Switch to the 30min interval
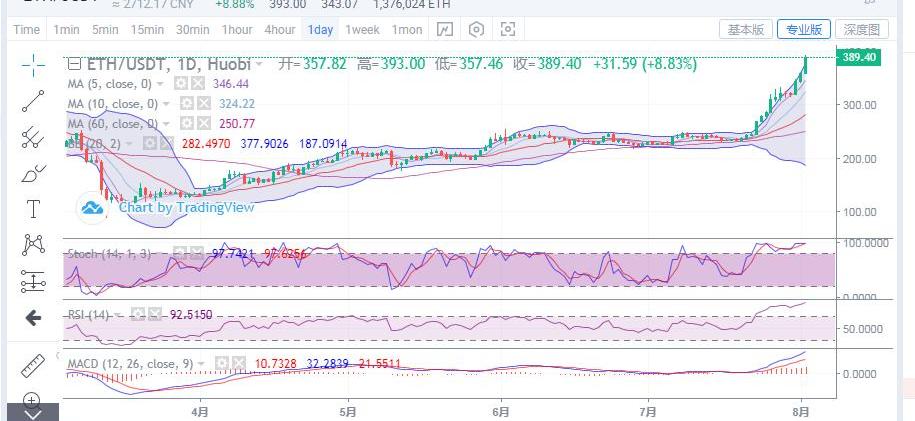The width and height of the screenshot is (915, 421). tap(192, 29)
